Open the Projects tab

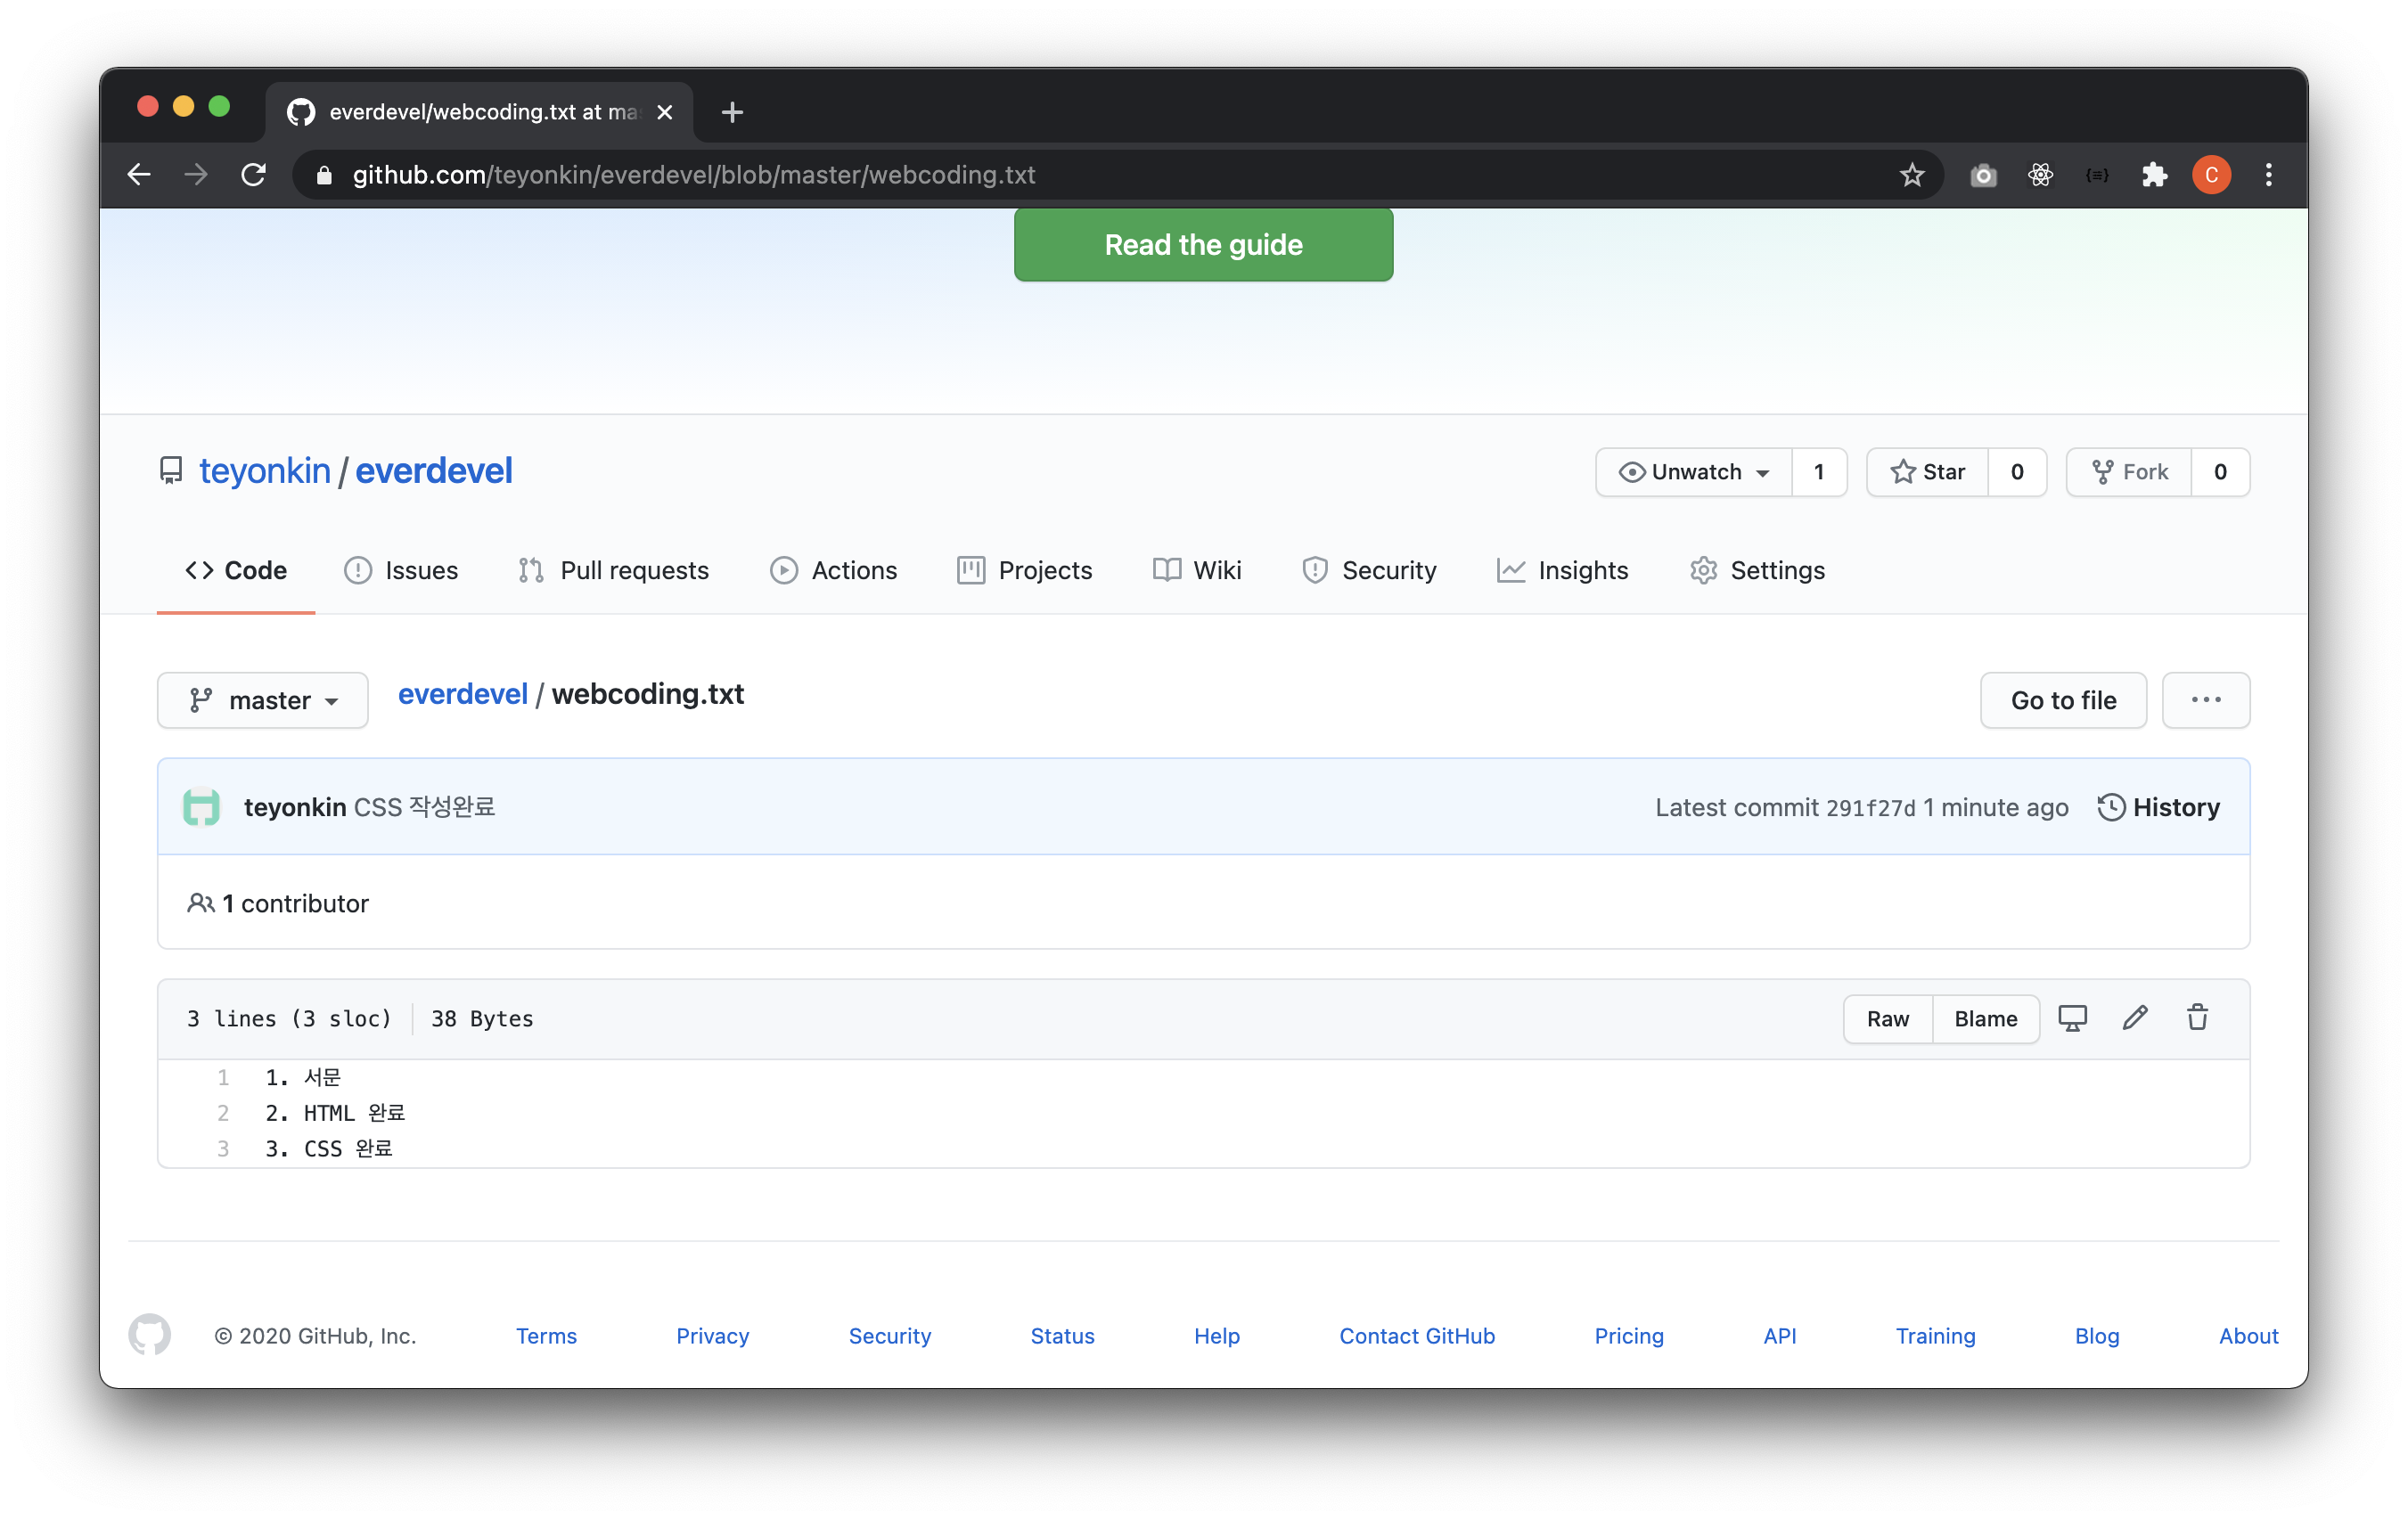click(1025, 570)
